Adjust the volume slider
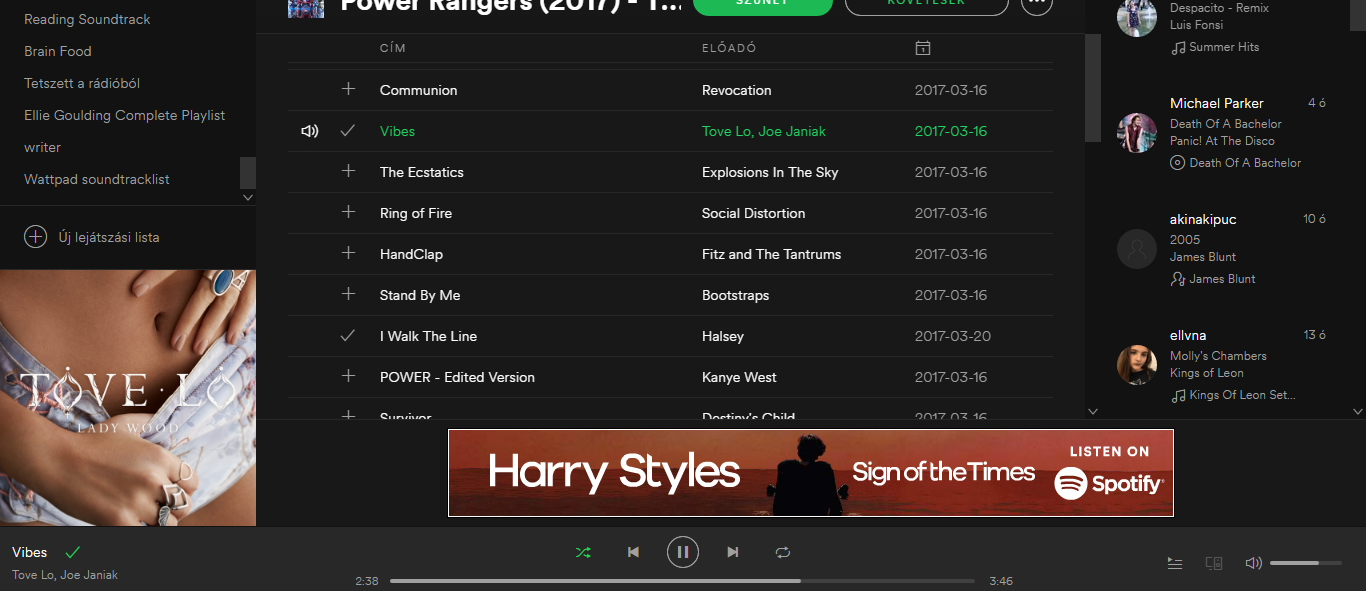The width and height of the screenshot is (1366, 591). point(1306,563)
